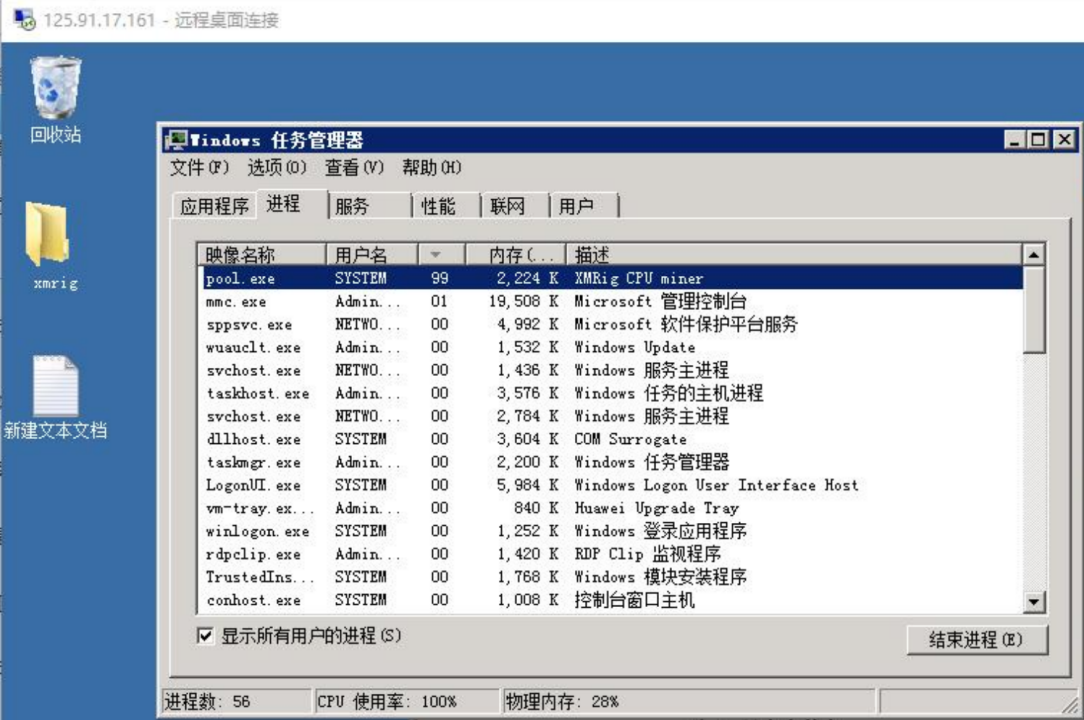Maximize the Task Manager window
This screenshot has height=720, width=1084.
[x=1038, y=140]
